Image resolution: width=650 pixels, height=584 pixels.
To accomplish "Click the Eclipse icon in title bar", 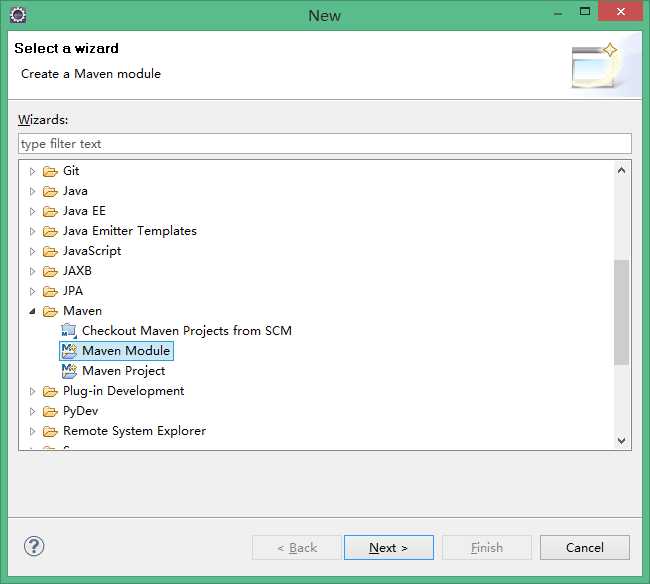I will 18,15.
